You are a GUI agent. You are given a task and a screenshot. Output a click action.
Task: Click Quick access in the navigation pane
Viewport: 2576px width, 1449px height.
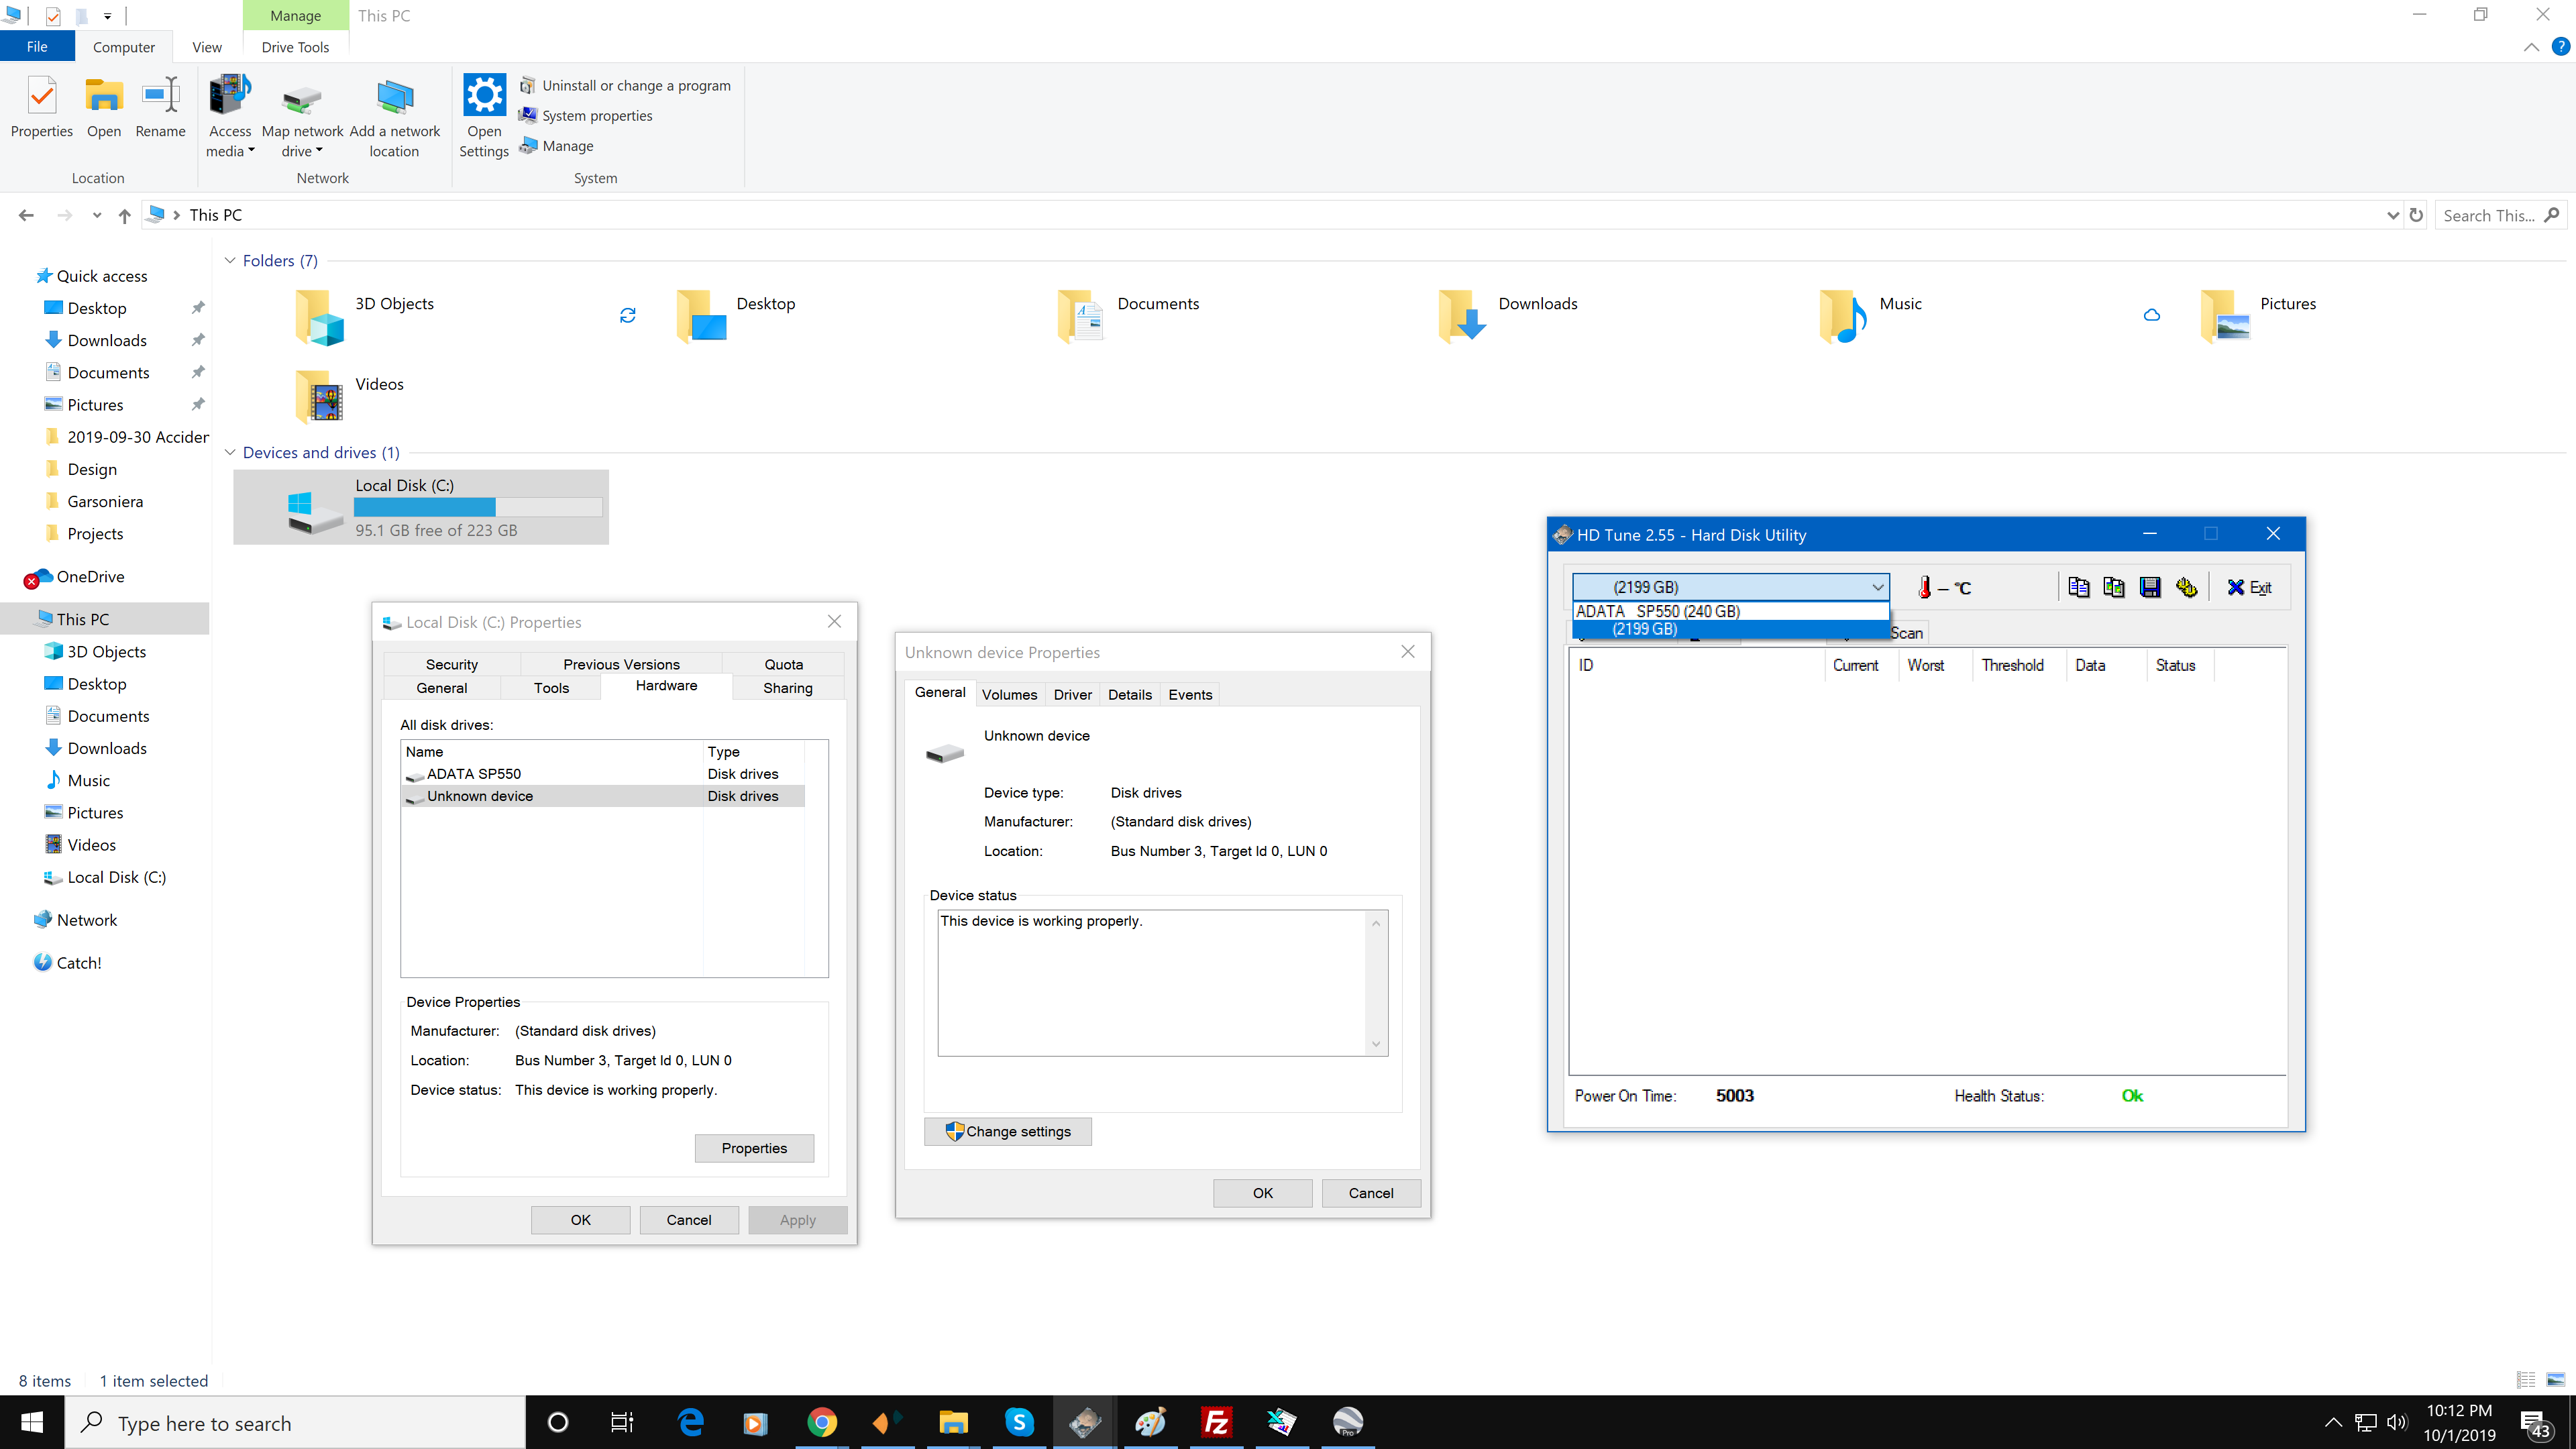[101, 276]
